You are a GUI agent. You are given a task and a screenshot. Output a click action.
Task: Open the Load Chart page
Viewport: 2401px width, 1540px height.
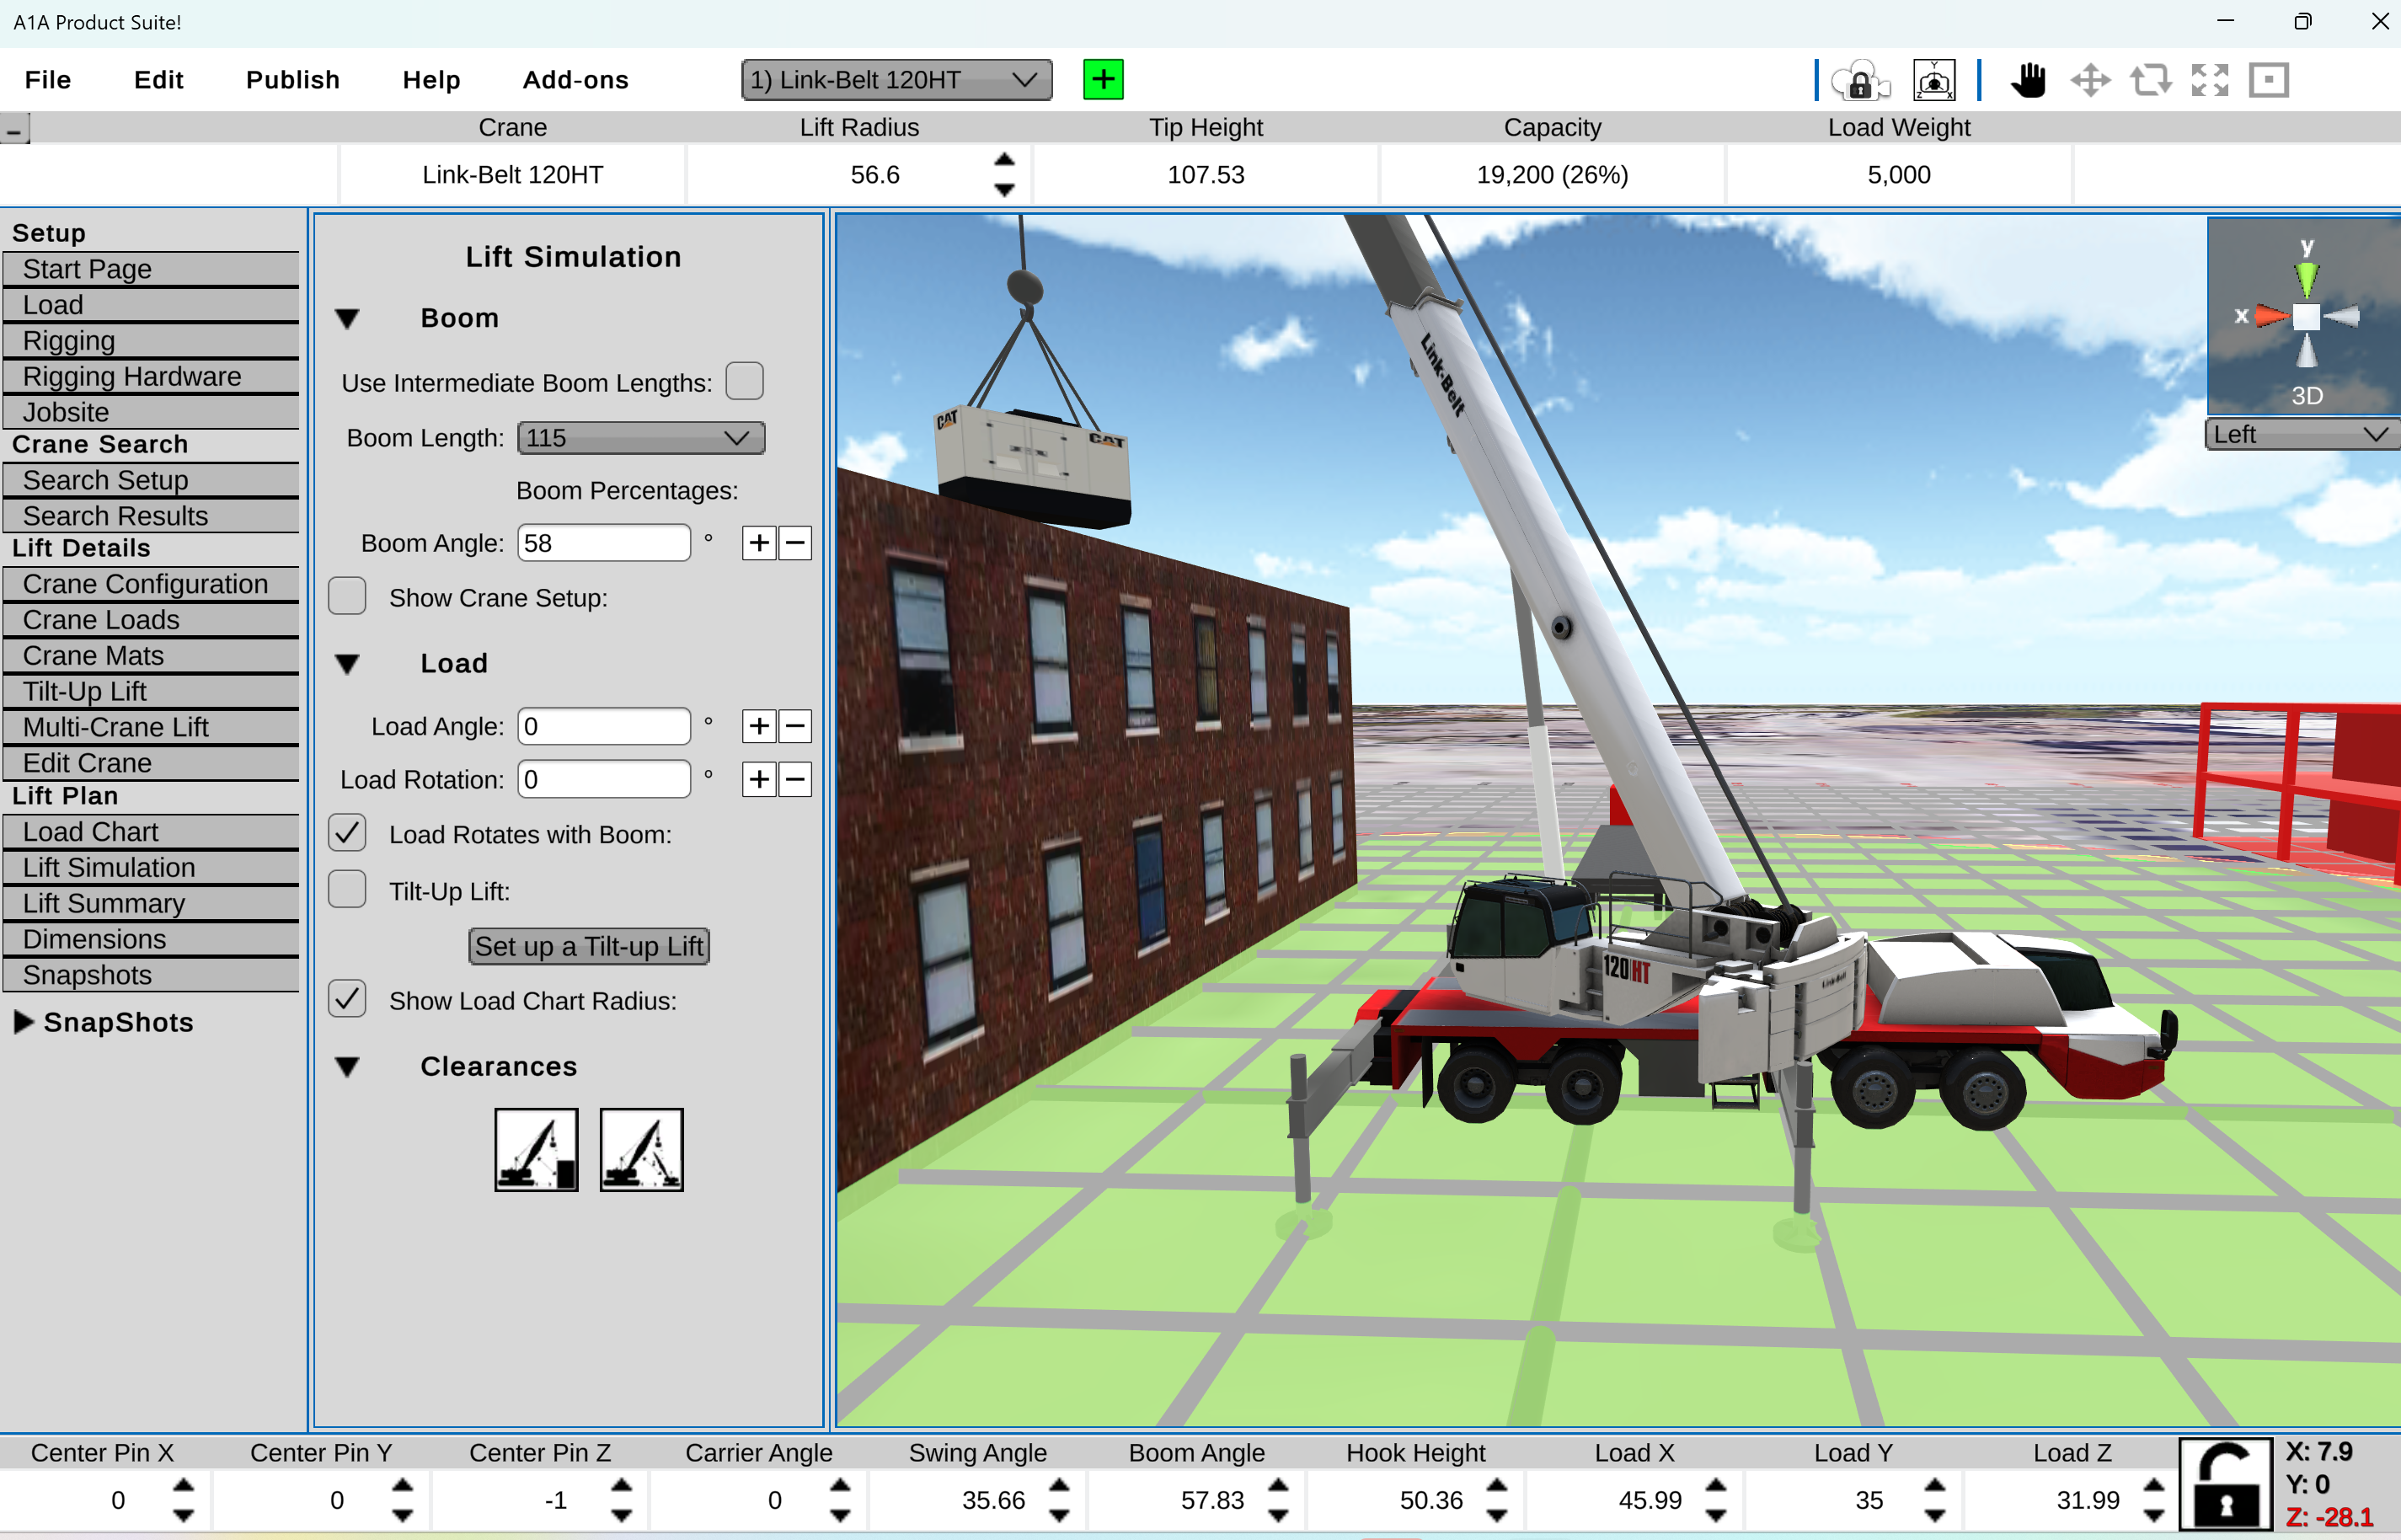(x=151, y=832)
